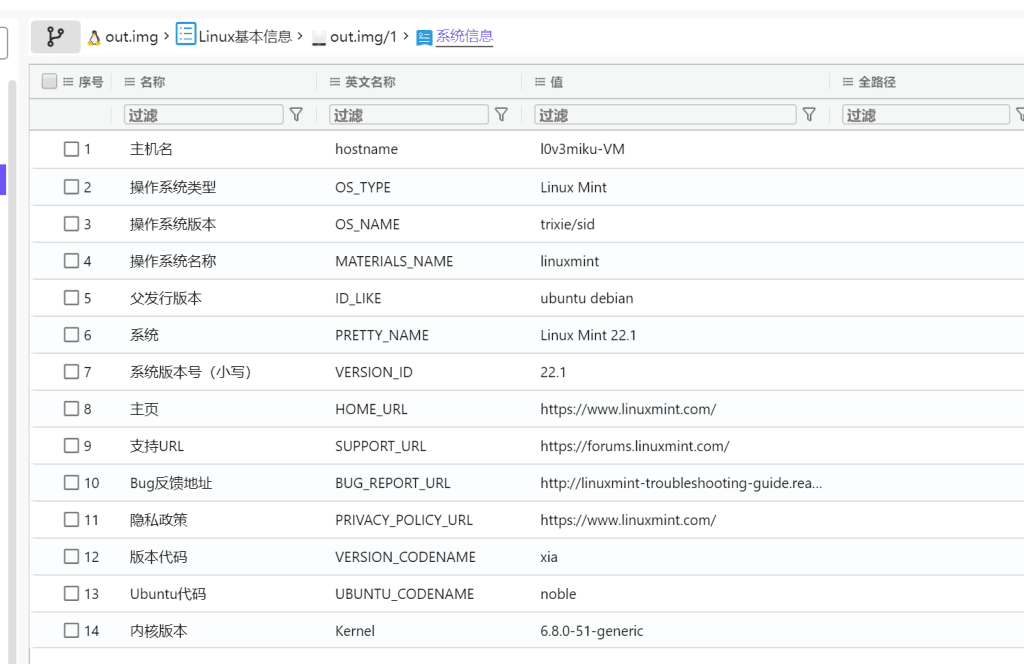This screenshot has height=664, width=1024.
Task: Click the Linux penguin icon beside out.img
Action: click(94, 38)
